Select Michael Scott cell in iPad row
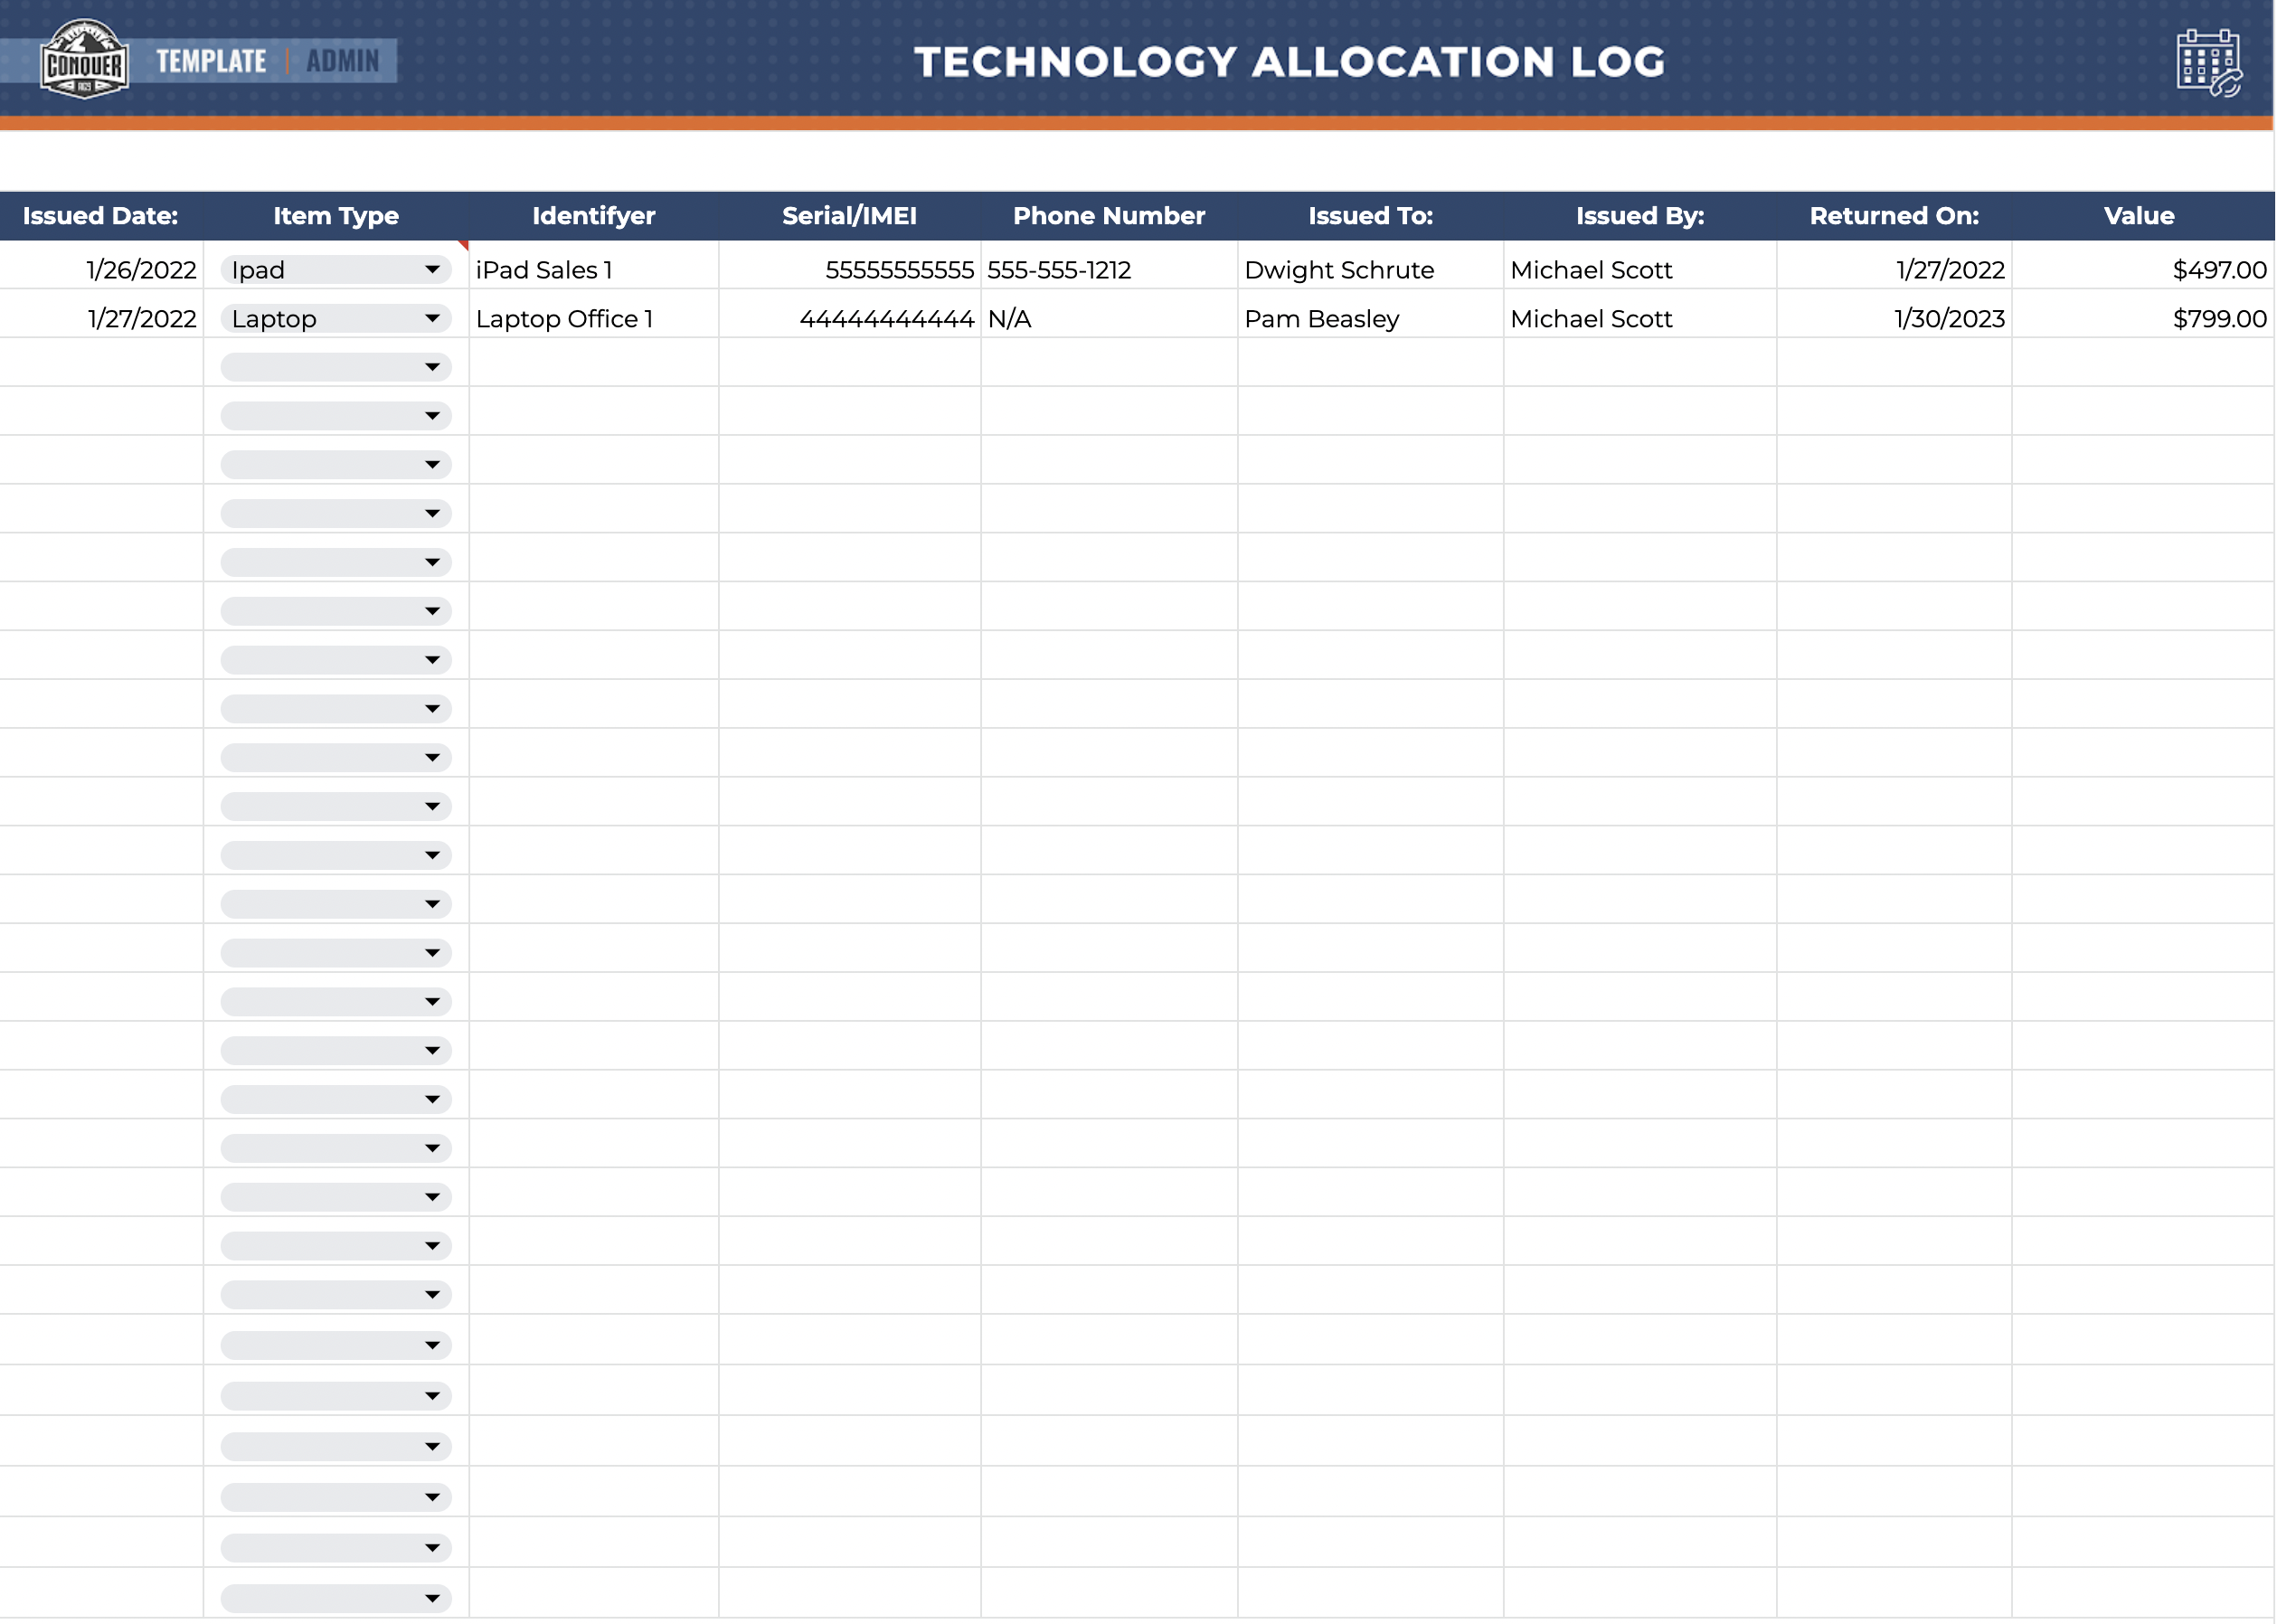This screenshot has width=2277, height=1624. coord(1640,266)
